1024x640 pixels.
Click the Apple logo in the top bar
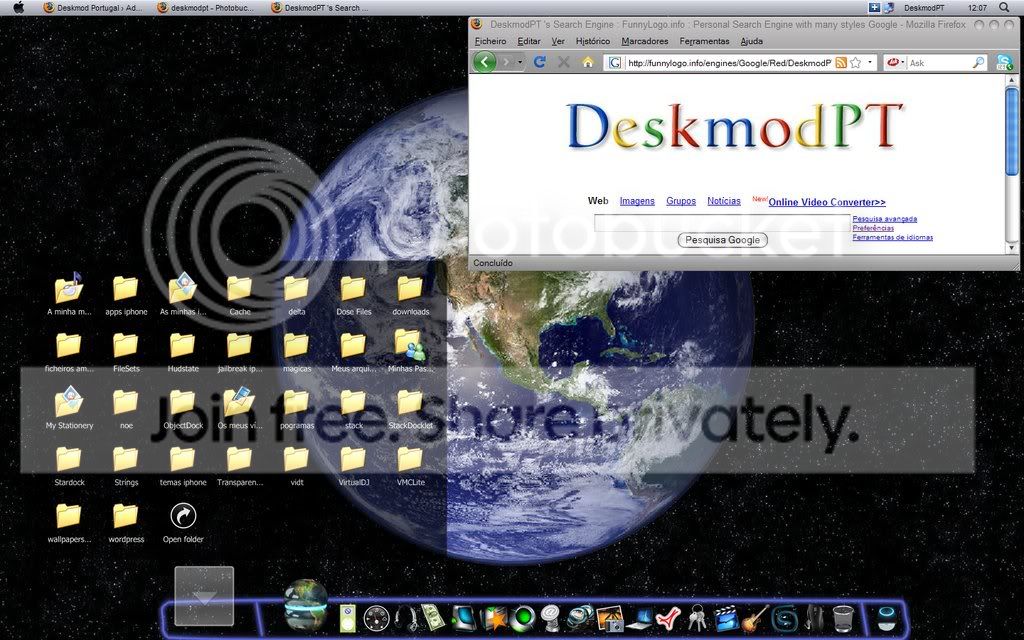coord(18,7)
